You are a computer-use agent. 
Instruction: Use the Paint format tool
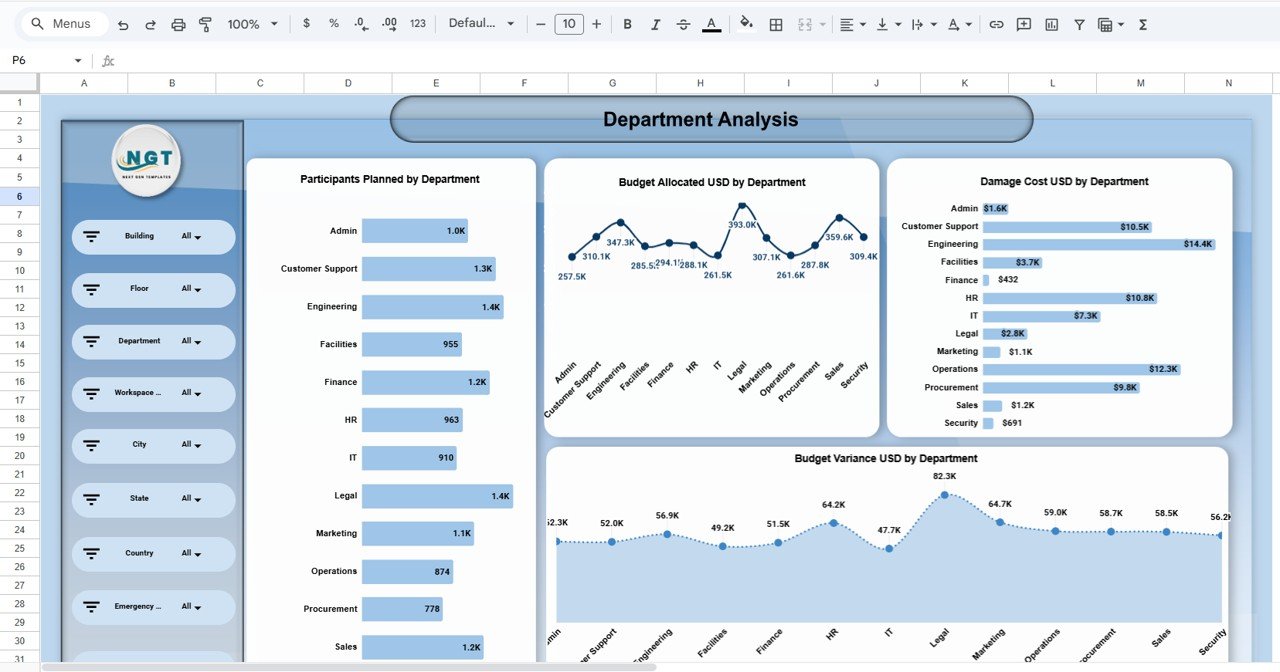pyautogui.click(x=205, y=23)
